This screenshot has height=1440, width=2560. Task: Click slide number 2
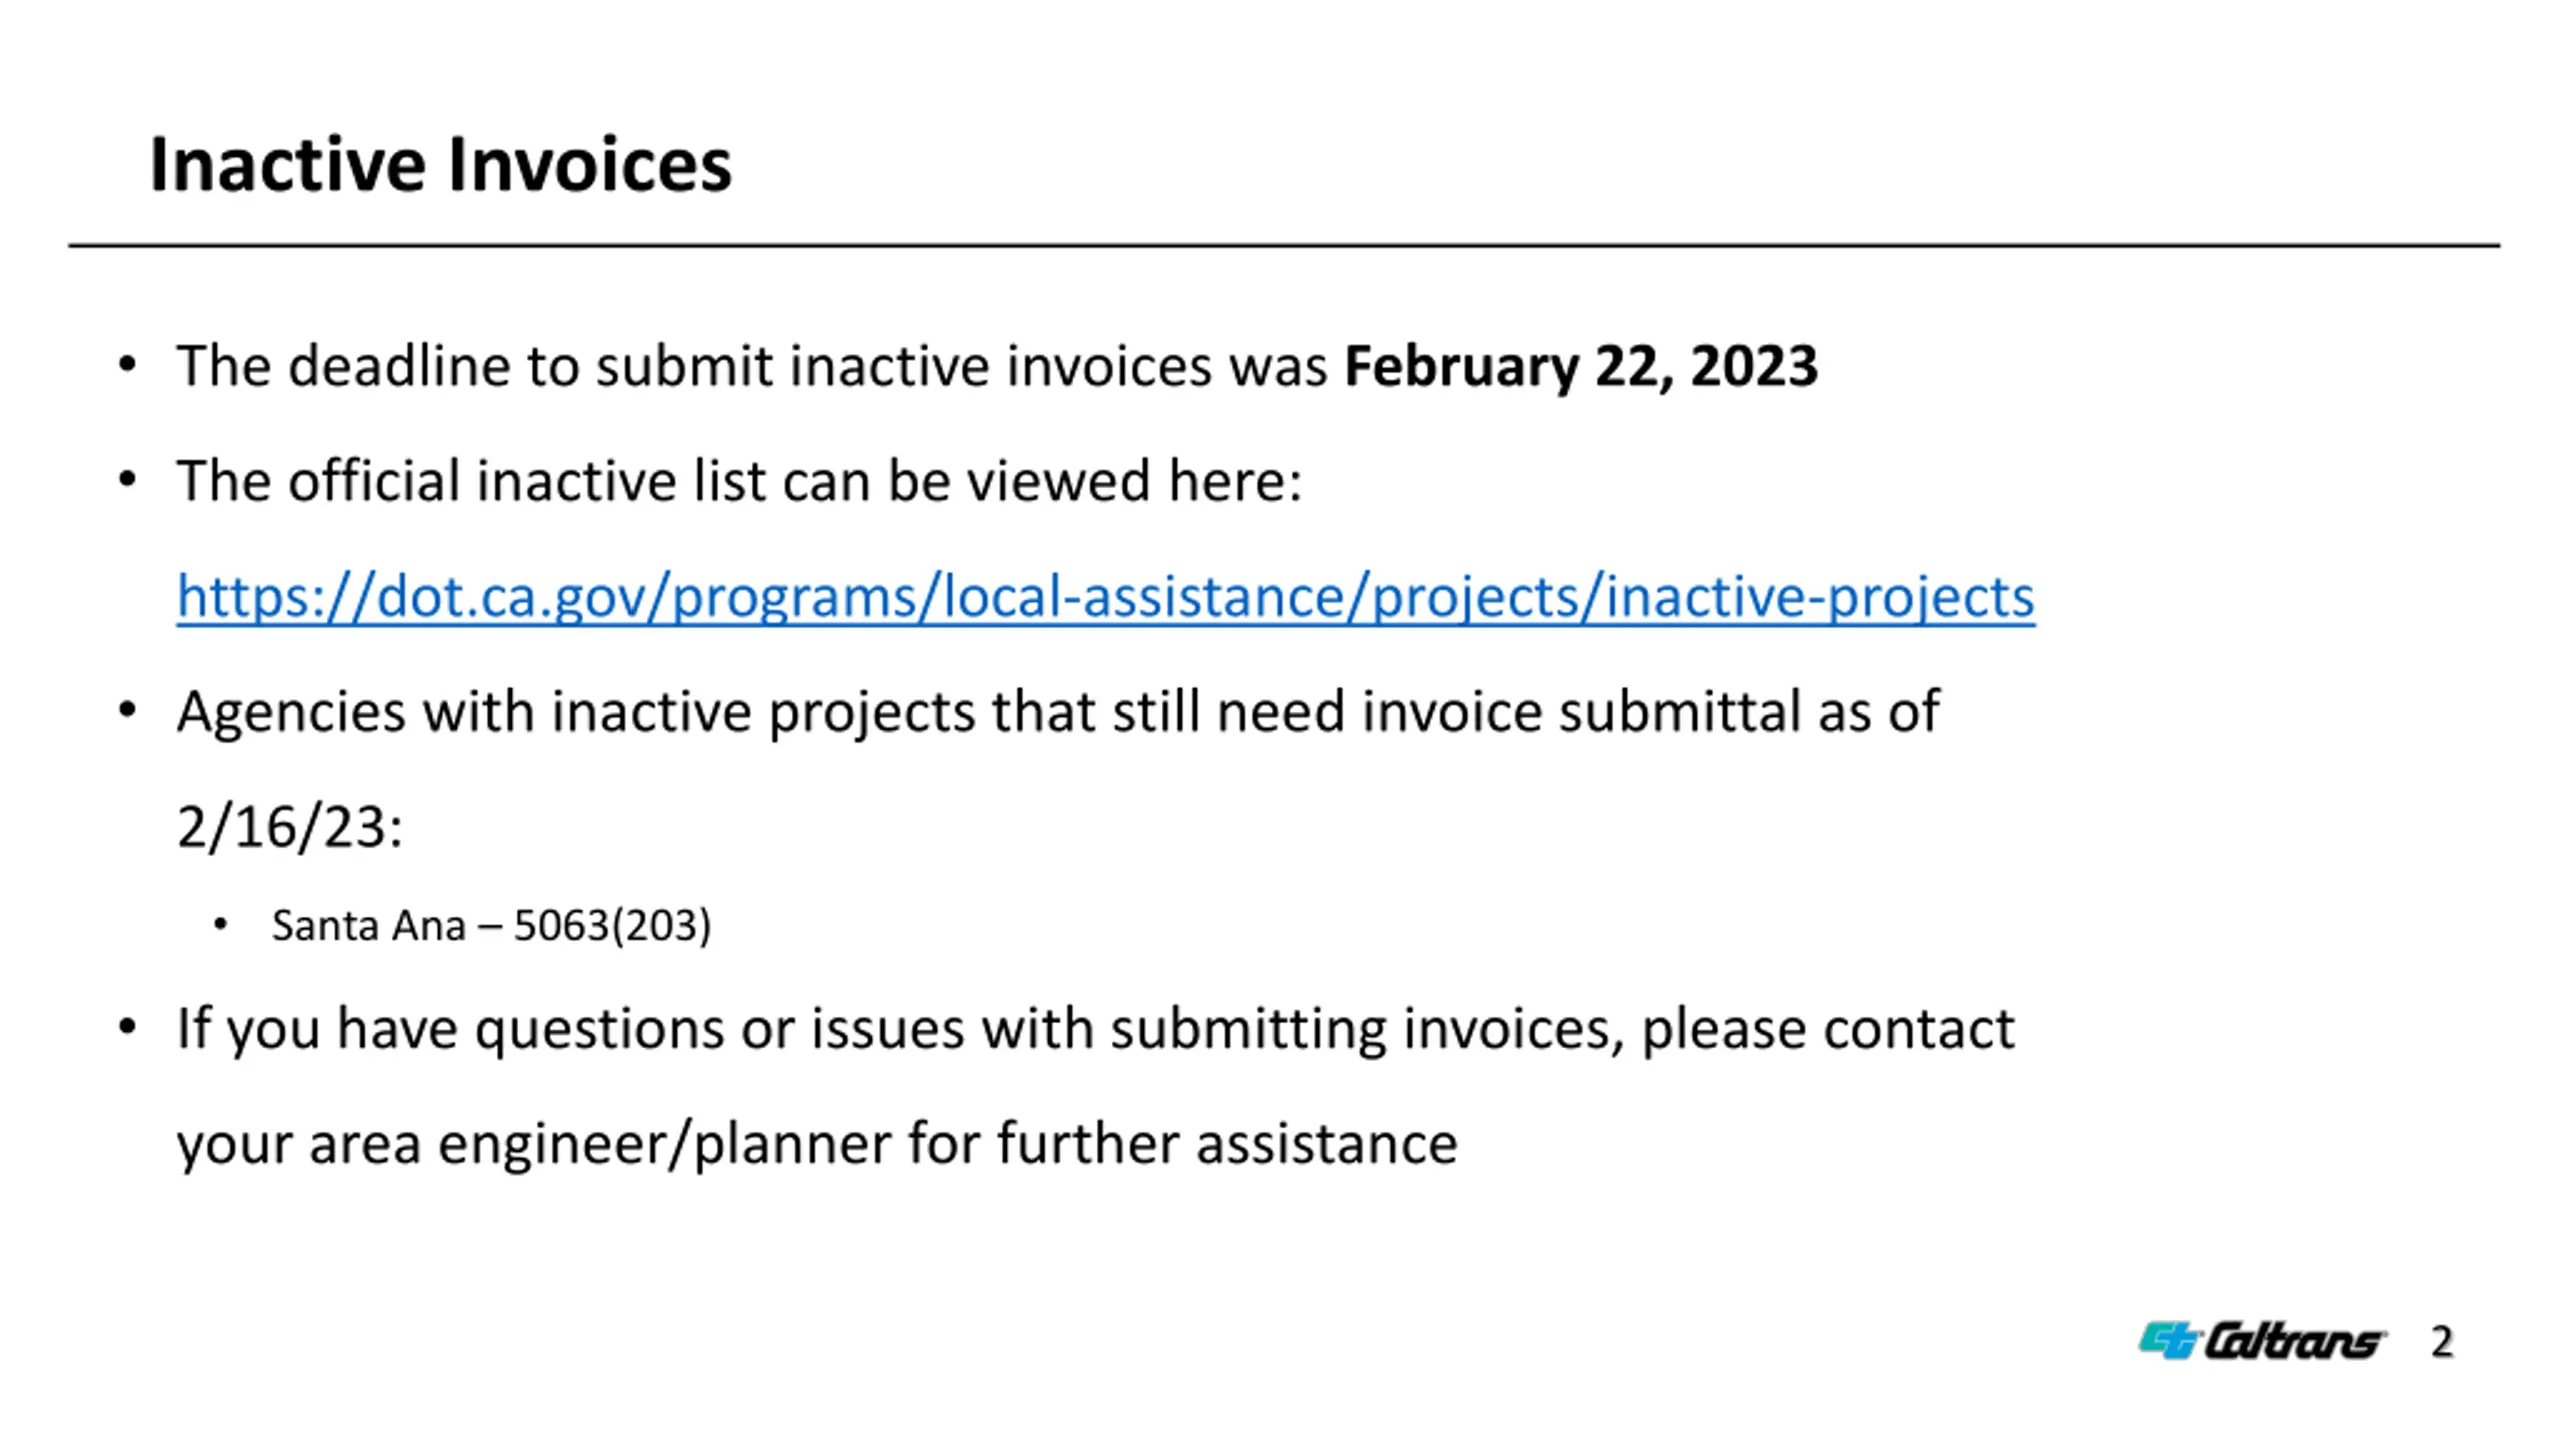(x=2442, y=1342)
